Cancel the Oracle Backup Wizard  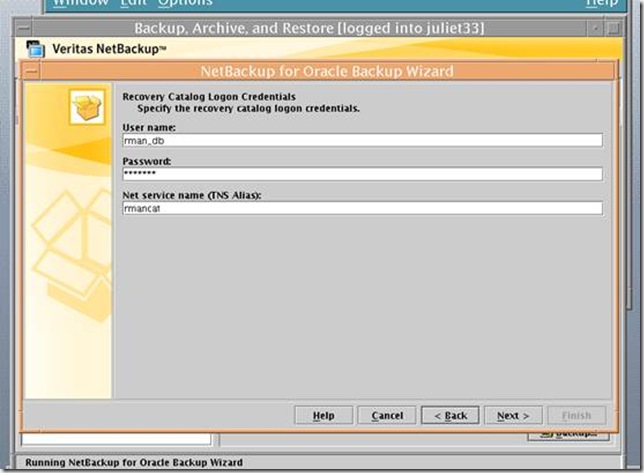click(x=386, y=416)
